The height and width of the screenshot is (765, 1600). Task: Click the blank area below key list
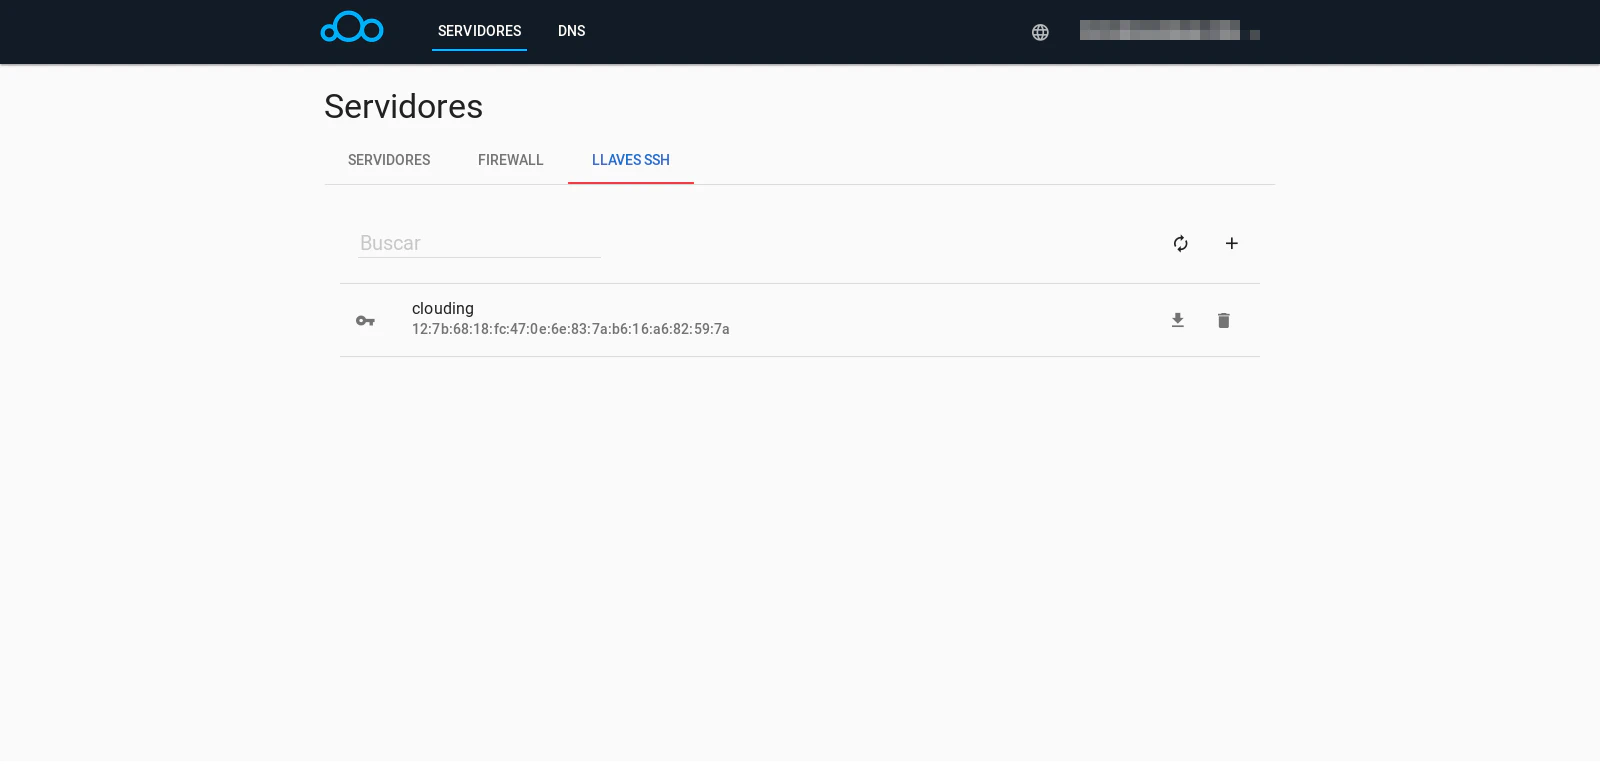pos(800,550)
